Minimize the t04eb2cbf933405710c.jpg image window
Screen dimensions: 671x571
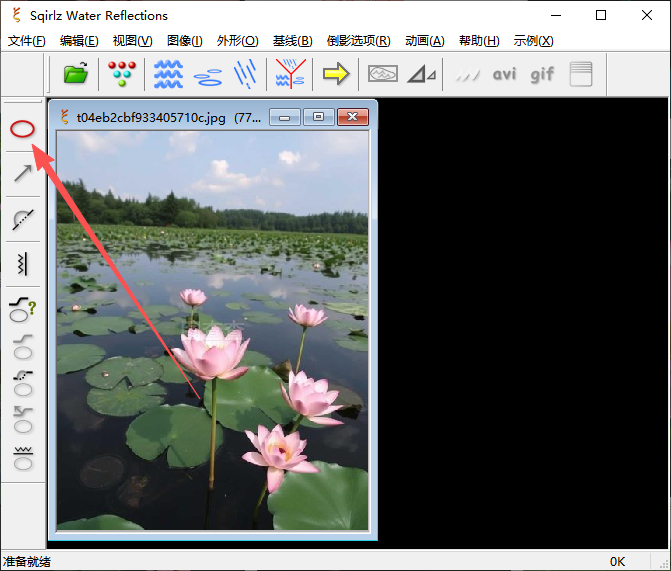(x=285, y=117)
